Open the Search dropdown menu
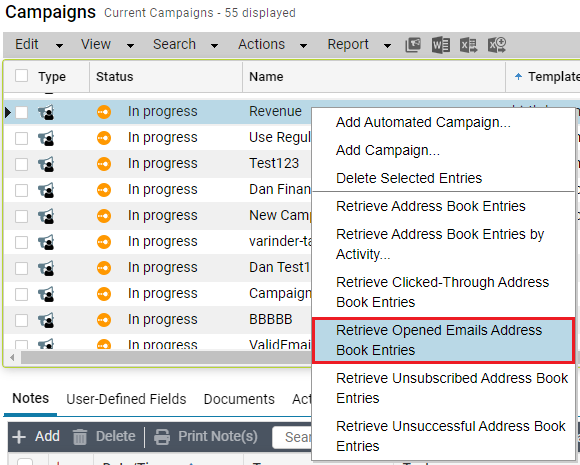This screenshot has height=465, width=580. 185,45
